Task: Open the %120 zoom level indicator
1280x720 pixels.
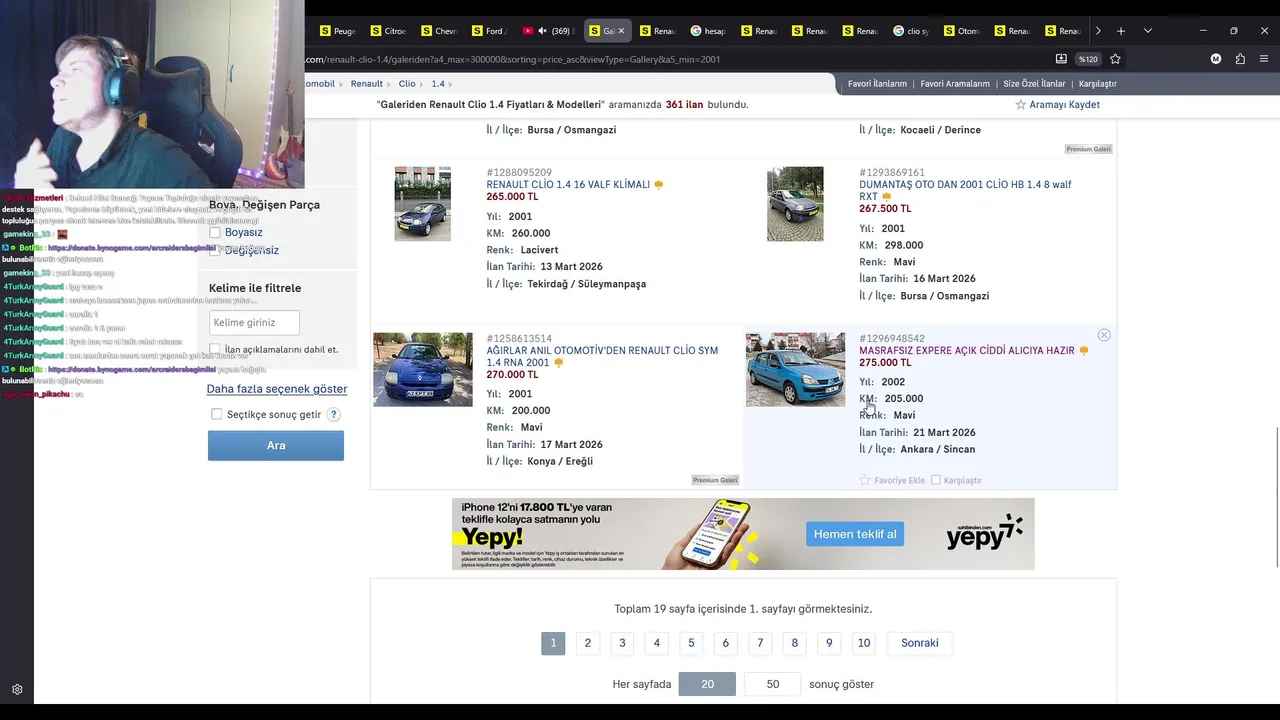Action: click(1088, 59)
